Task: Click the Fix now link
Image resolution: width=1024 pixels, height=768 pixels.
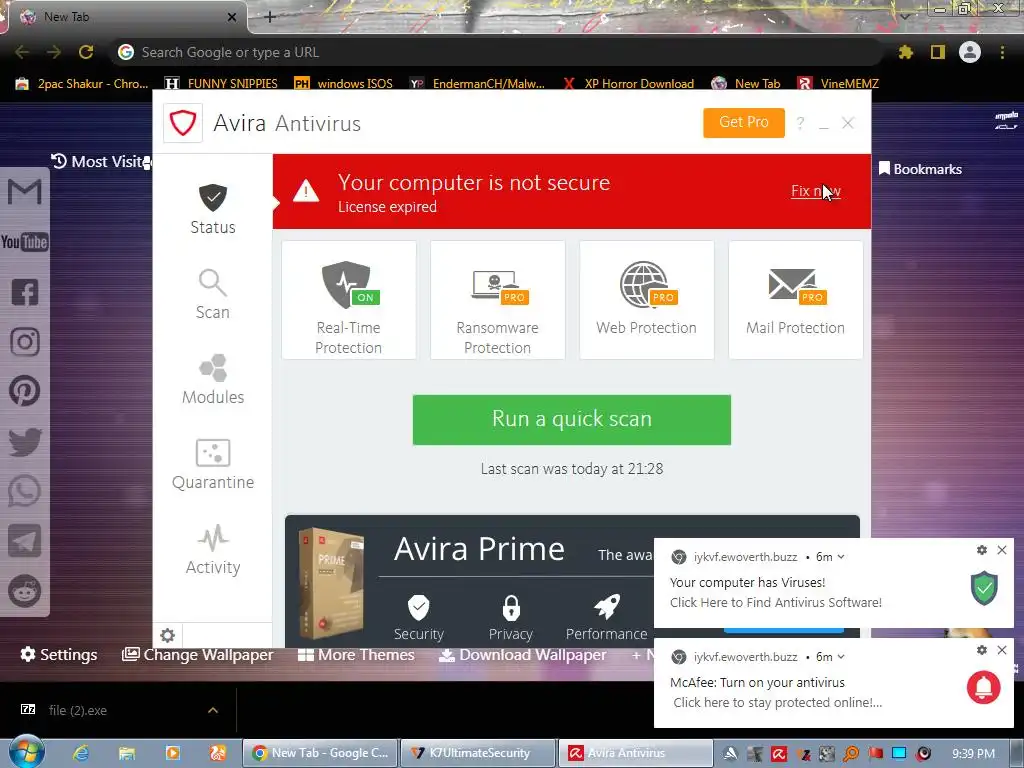Action: point(816,191)
